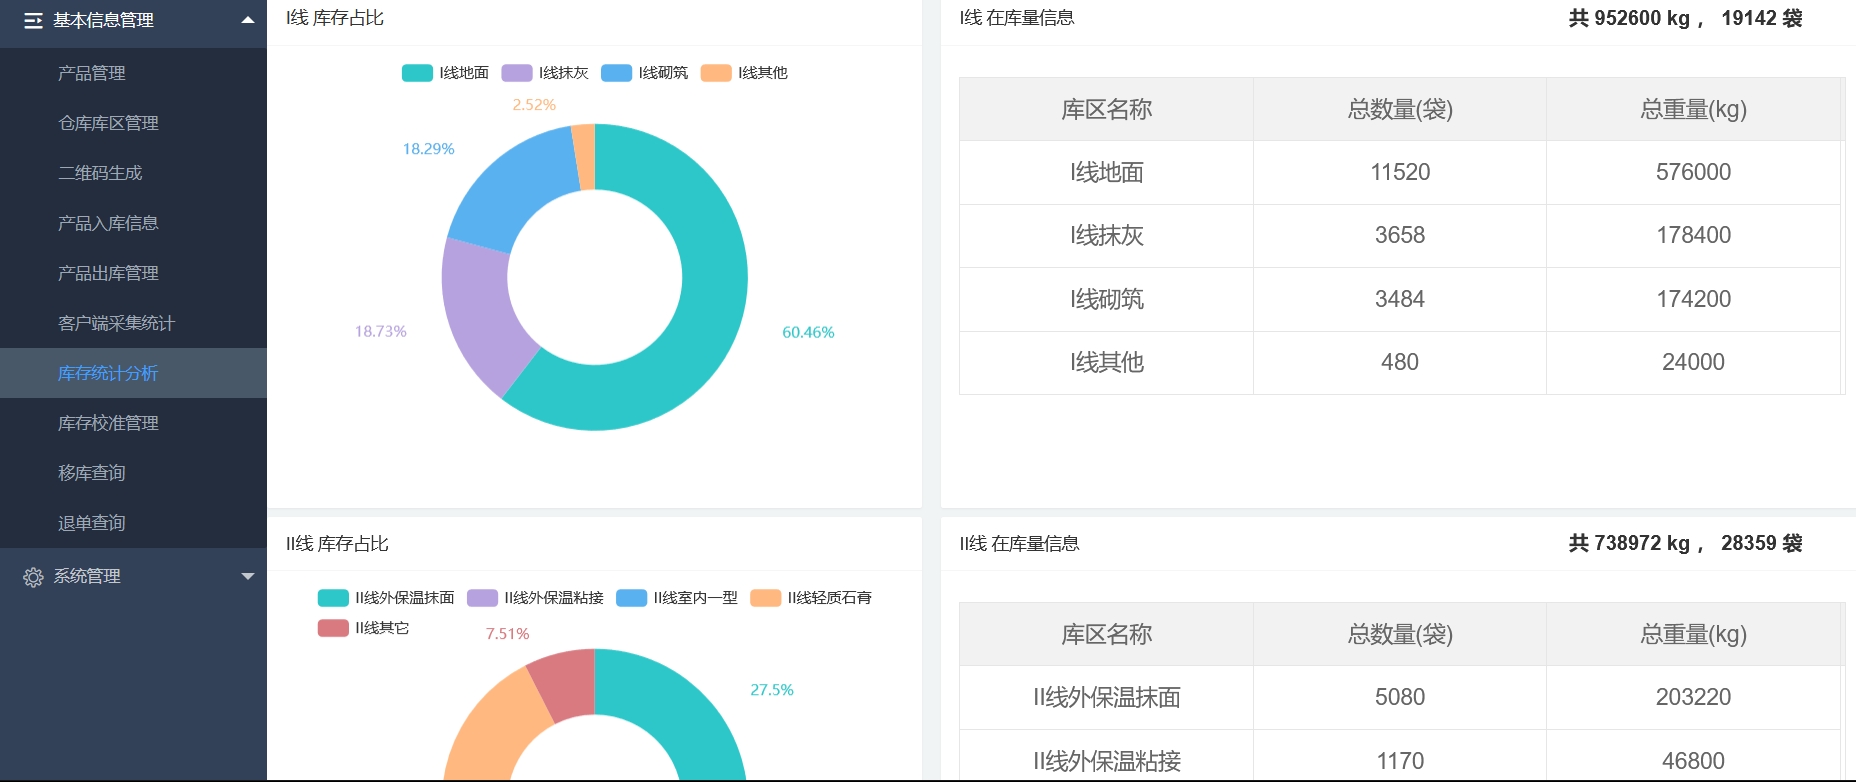Toggle II线轻质石膏 legend swatch
The image size is (1856, 782).
pyautogui.click(x=765, y=598)
